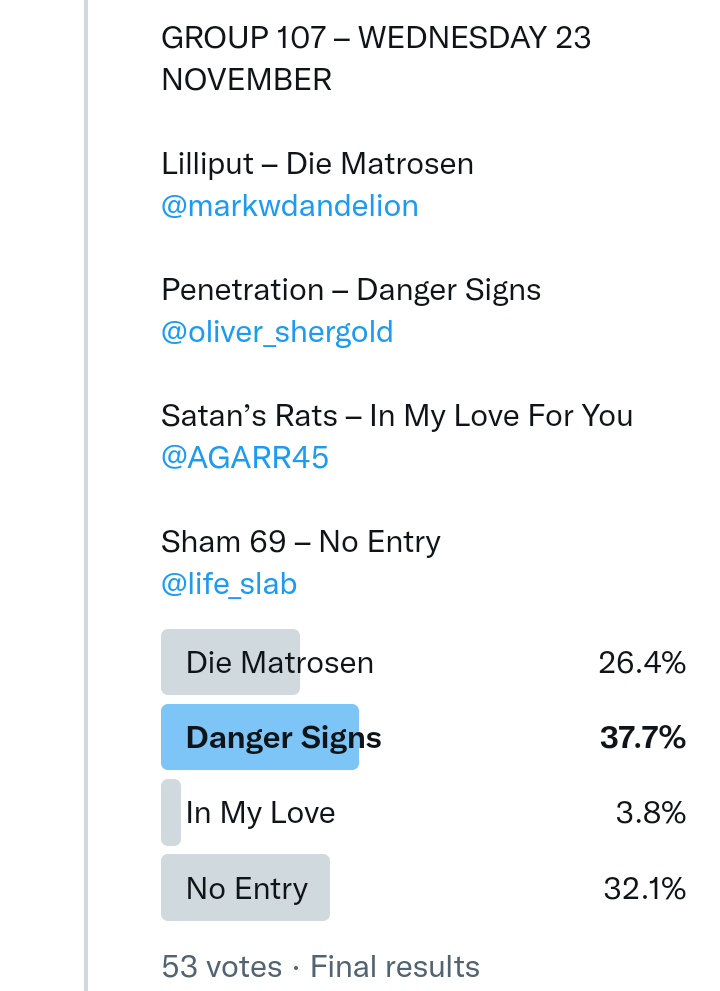Click the 26.4% result for Die Matrosen
This screenshot has width=720, height=991.
click(x=642, y=662)
